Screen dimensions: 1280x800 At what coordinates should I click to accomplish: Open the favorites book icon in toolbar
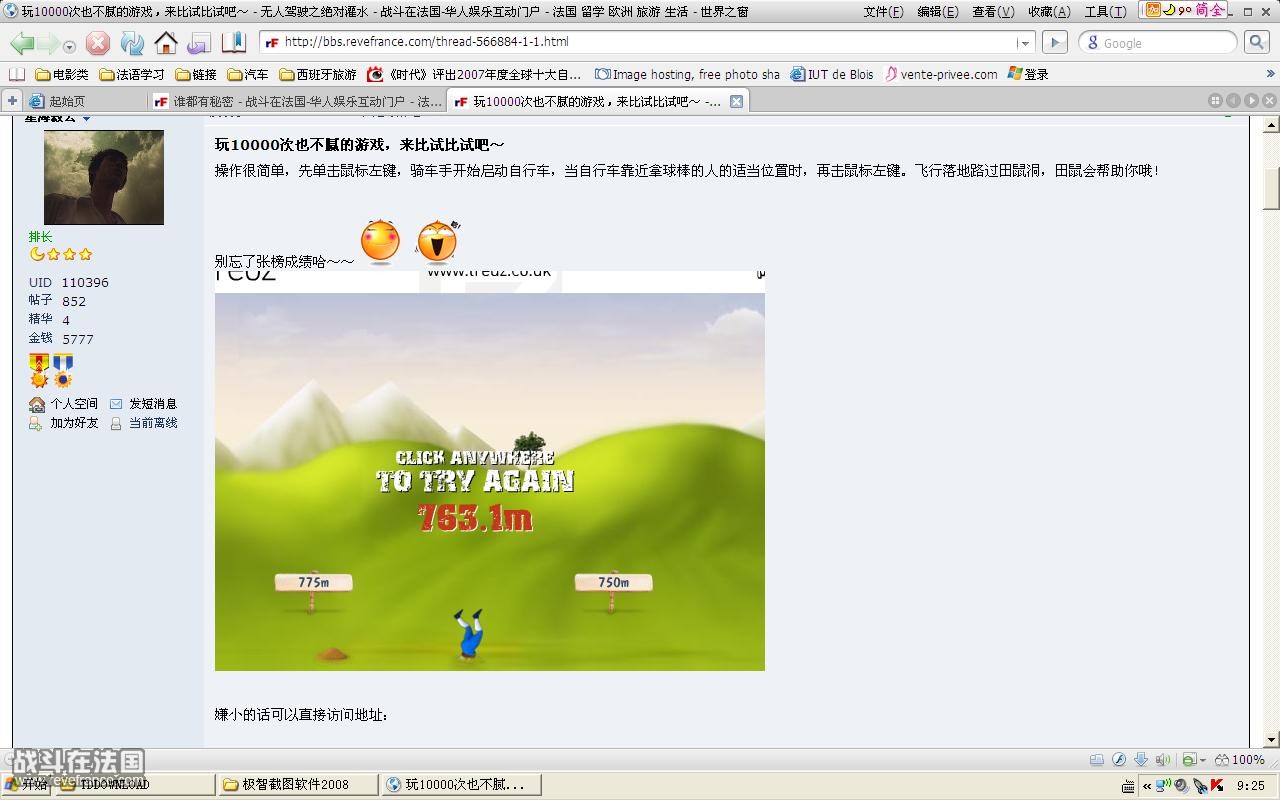(234, 42)
